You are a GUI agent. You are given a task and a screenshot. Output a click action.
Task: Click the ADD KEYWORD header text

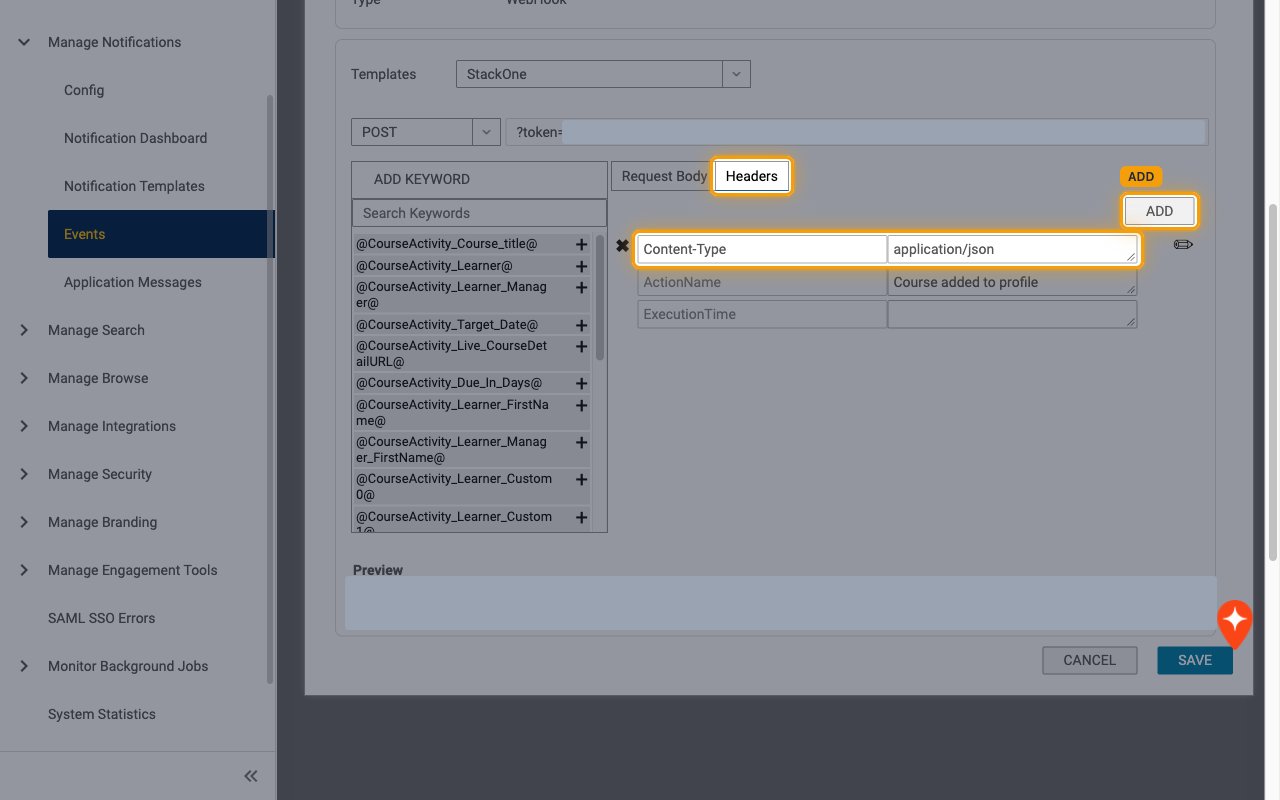click(422, 179)
